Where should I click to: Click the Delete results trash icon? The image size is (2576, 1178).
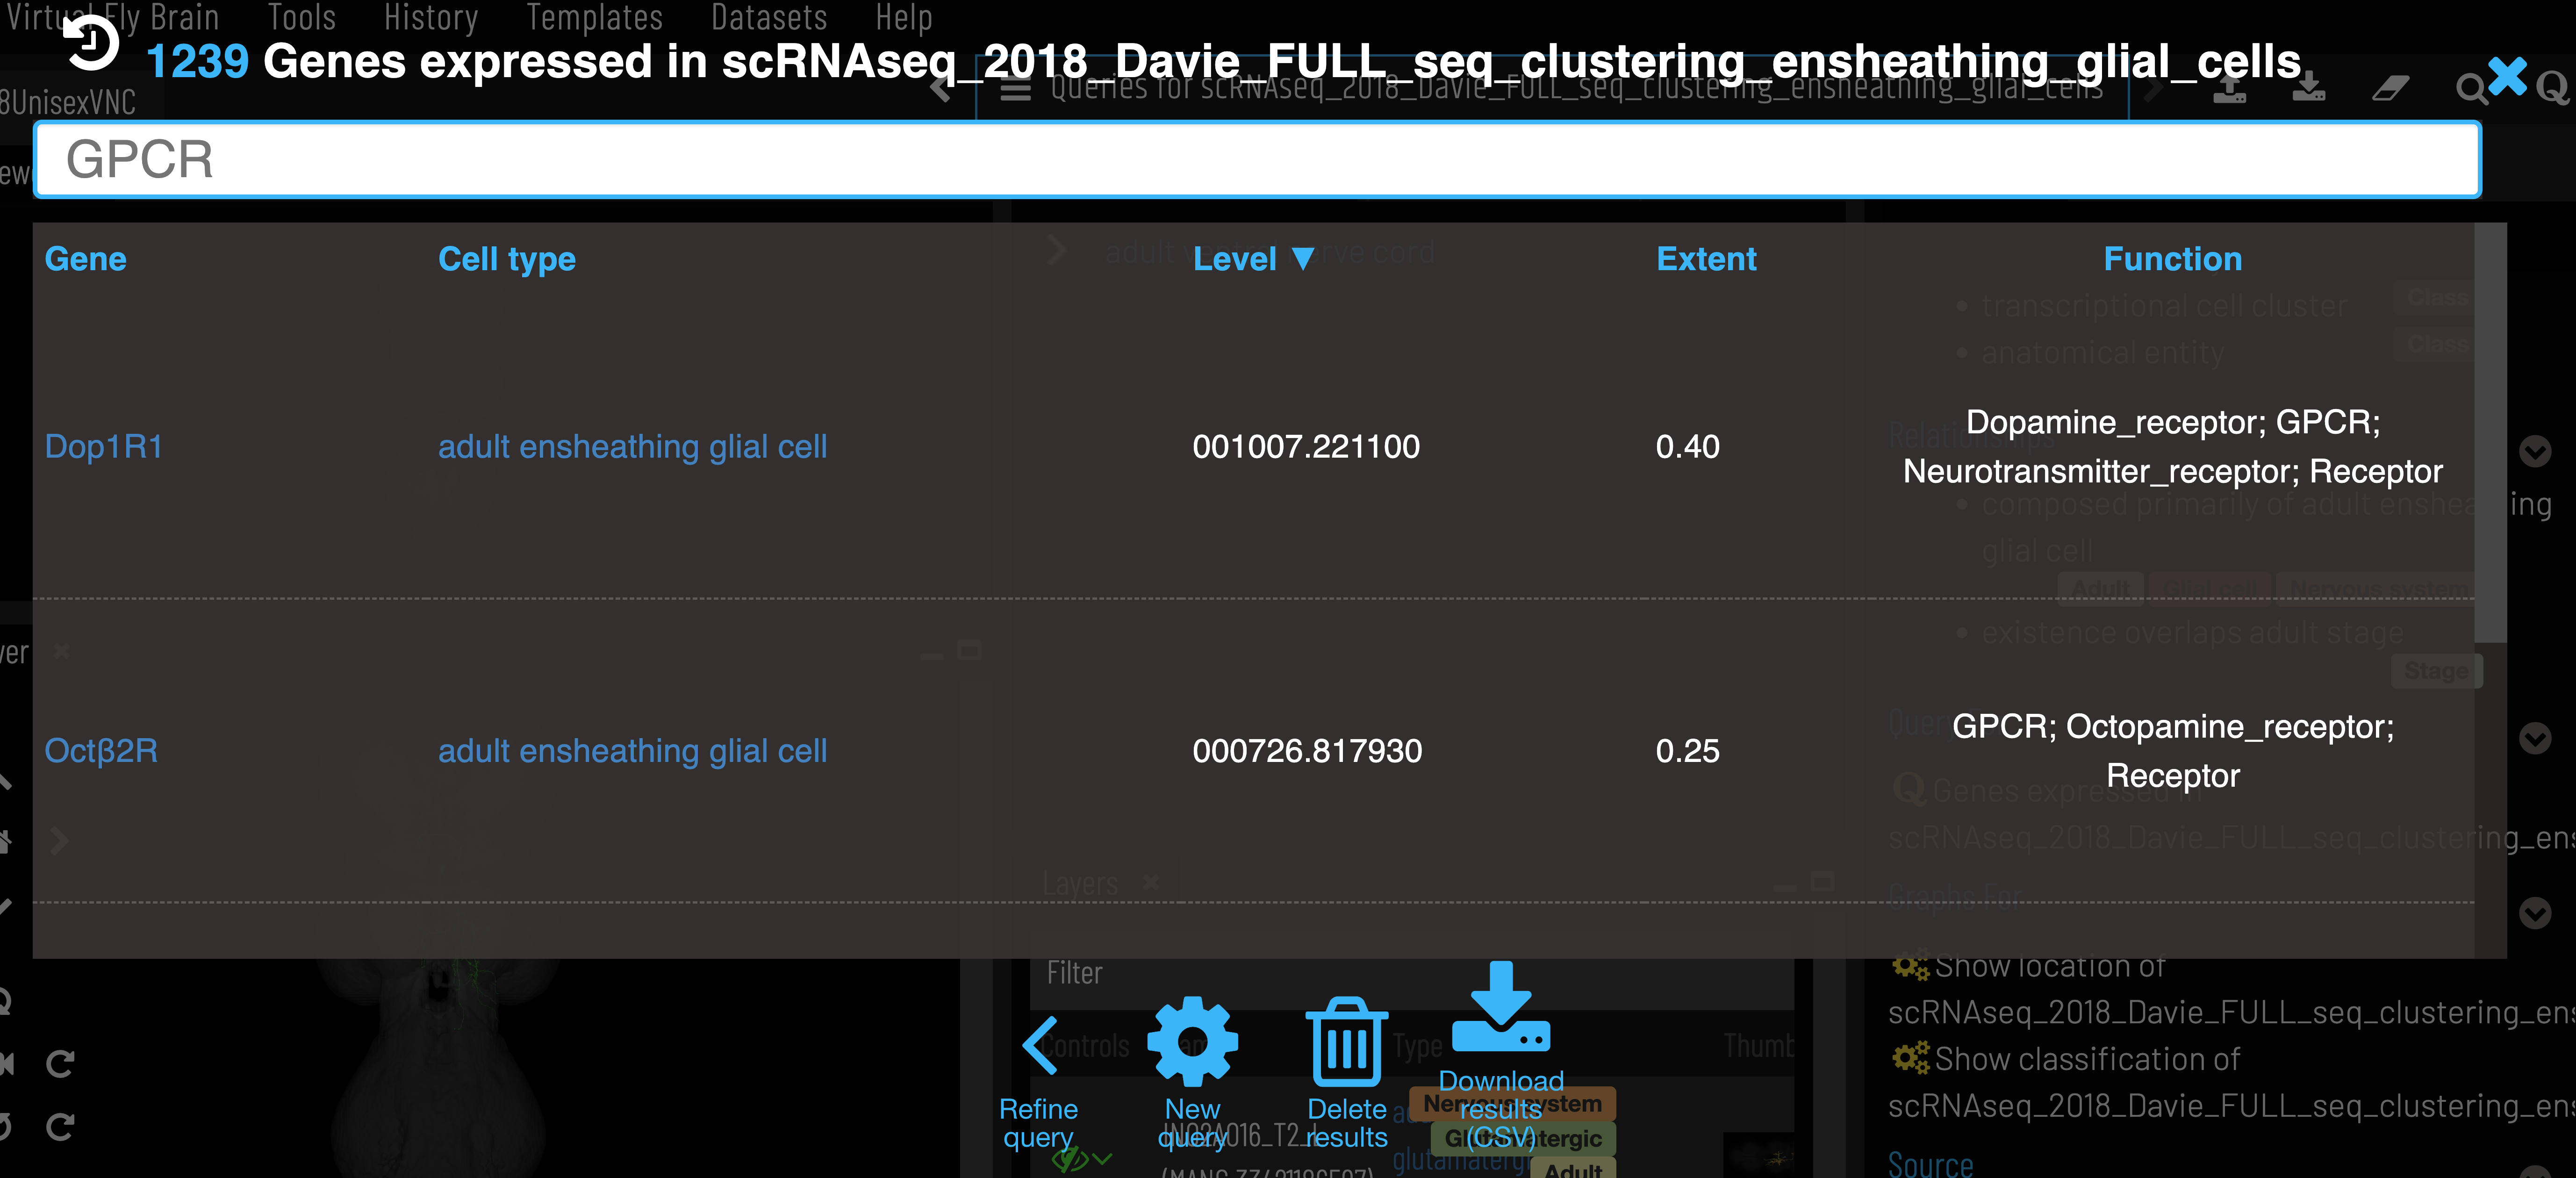(x=1346, y=1042)
